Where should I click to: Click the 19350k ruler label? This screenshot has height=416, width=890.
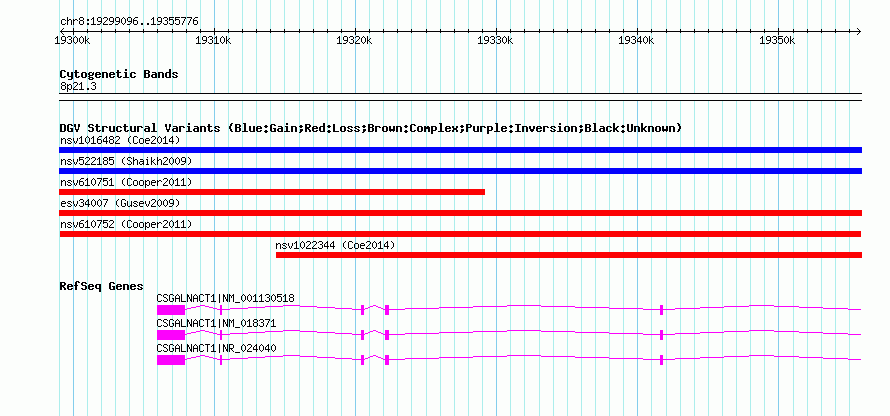tap(777, 40)
